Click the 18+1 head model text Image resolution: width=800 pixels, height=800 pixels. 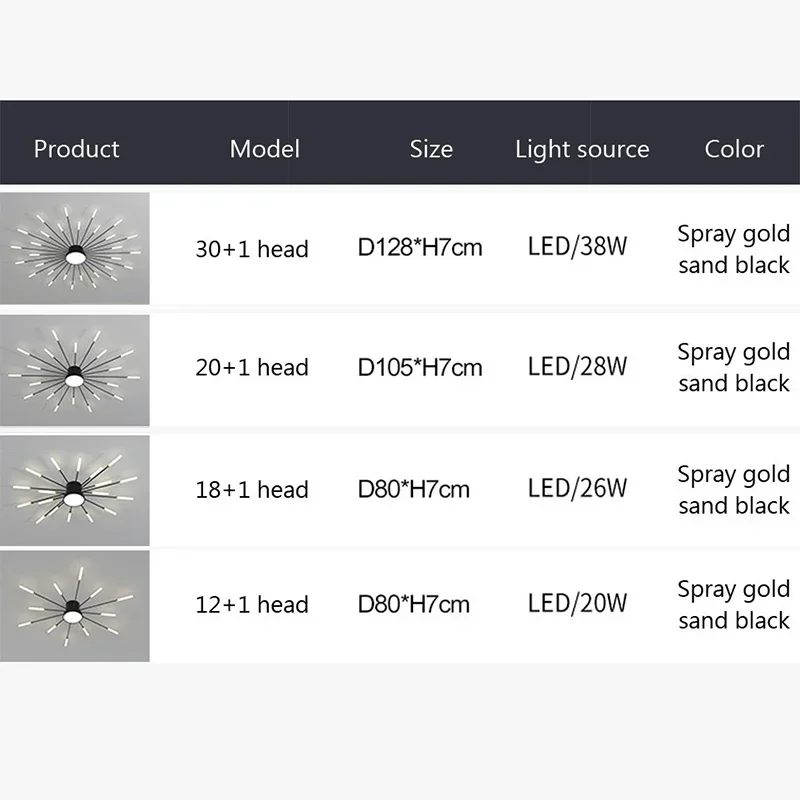[x=252, y=490]
